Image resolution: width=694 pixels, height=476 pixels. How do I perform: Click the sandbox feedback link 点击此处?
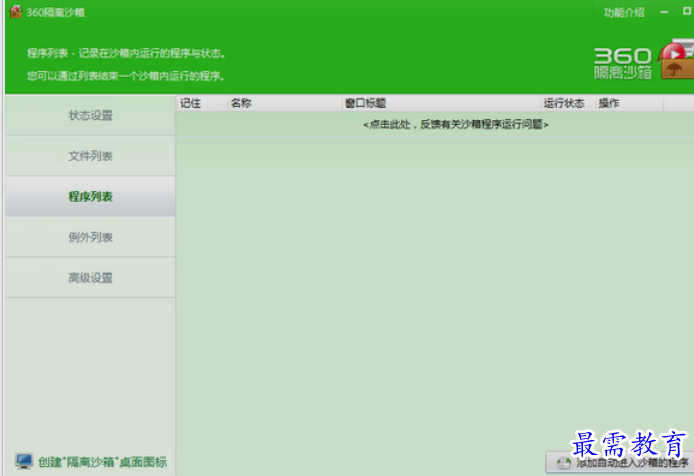(x=456, y=124)
